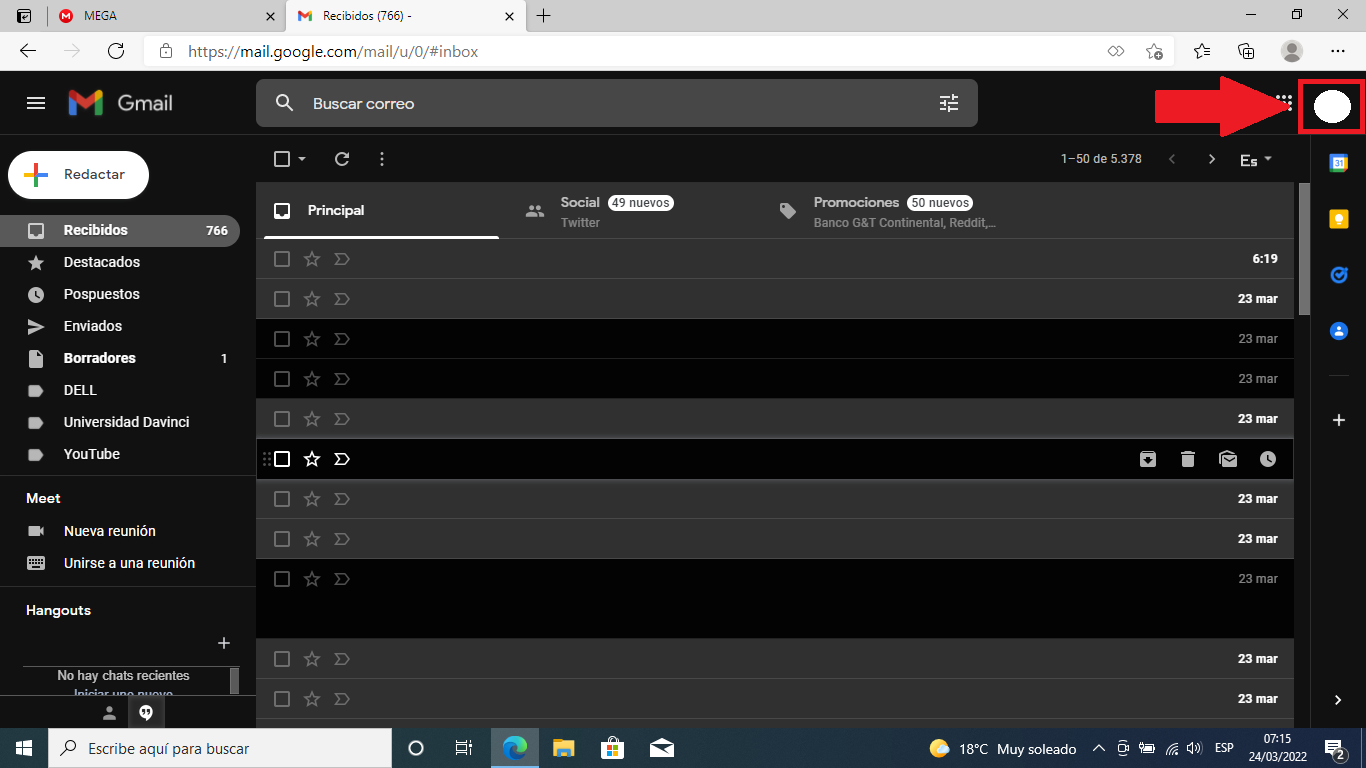This screenshot has height=768, width=1366.
Task: Archive the hovered email
Action: pyautogui.click(x=1148, y=459)
